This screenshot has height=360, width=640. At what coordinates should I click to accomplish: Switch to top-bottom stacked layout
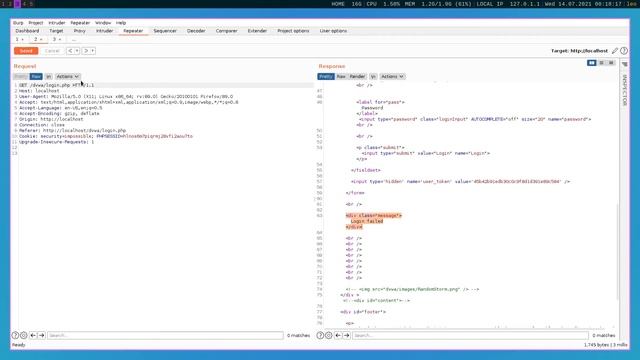[602, 63]
